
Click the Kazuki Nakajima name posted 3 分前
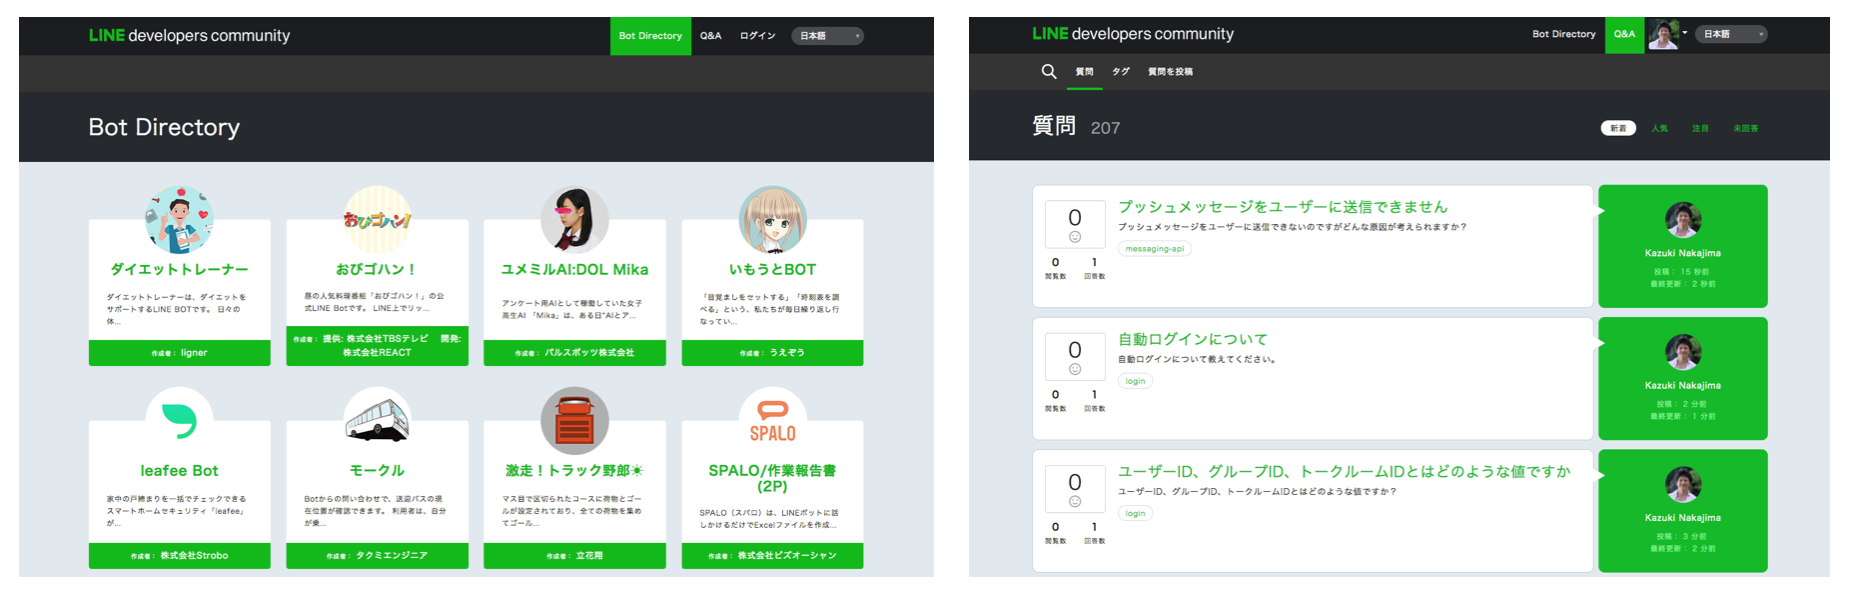click(1683, 517)
